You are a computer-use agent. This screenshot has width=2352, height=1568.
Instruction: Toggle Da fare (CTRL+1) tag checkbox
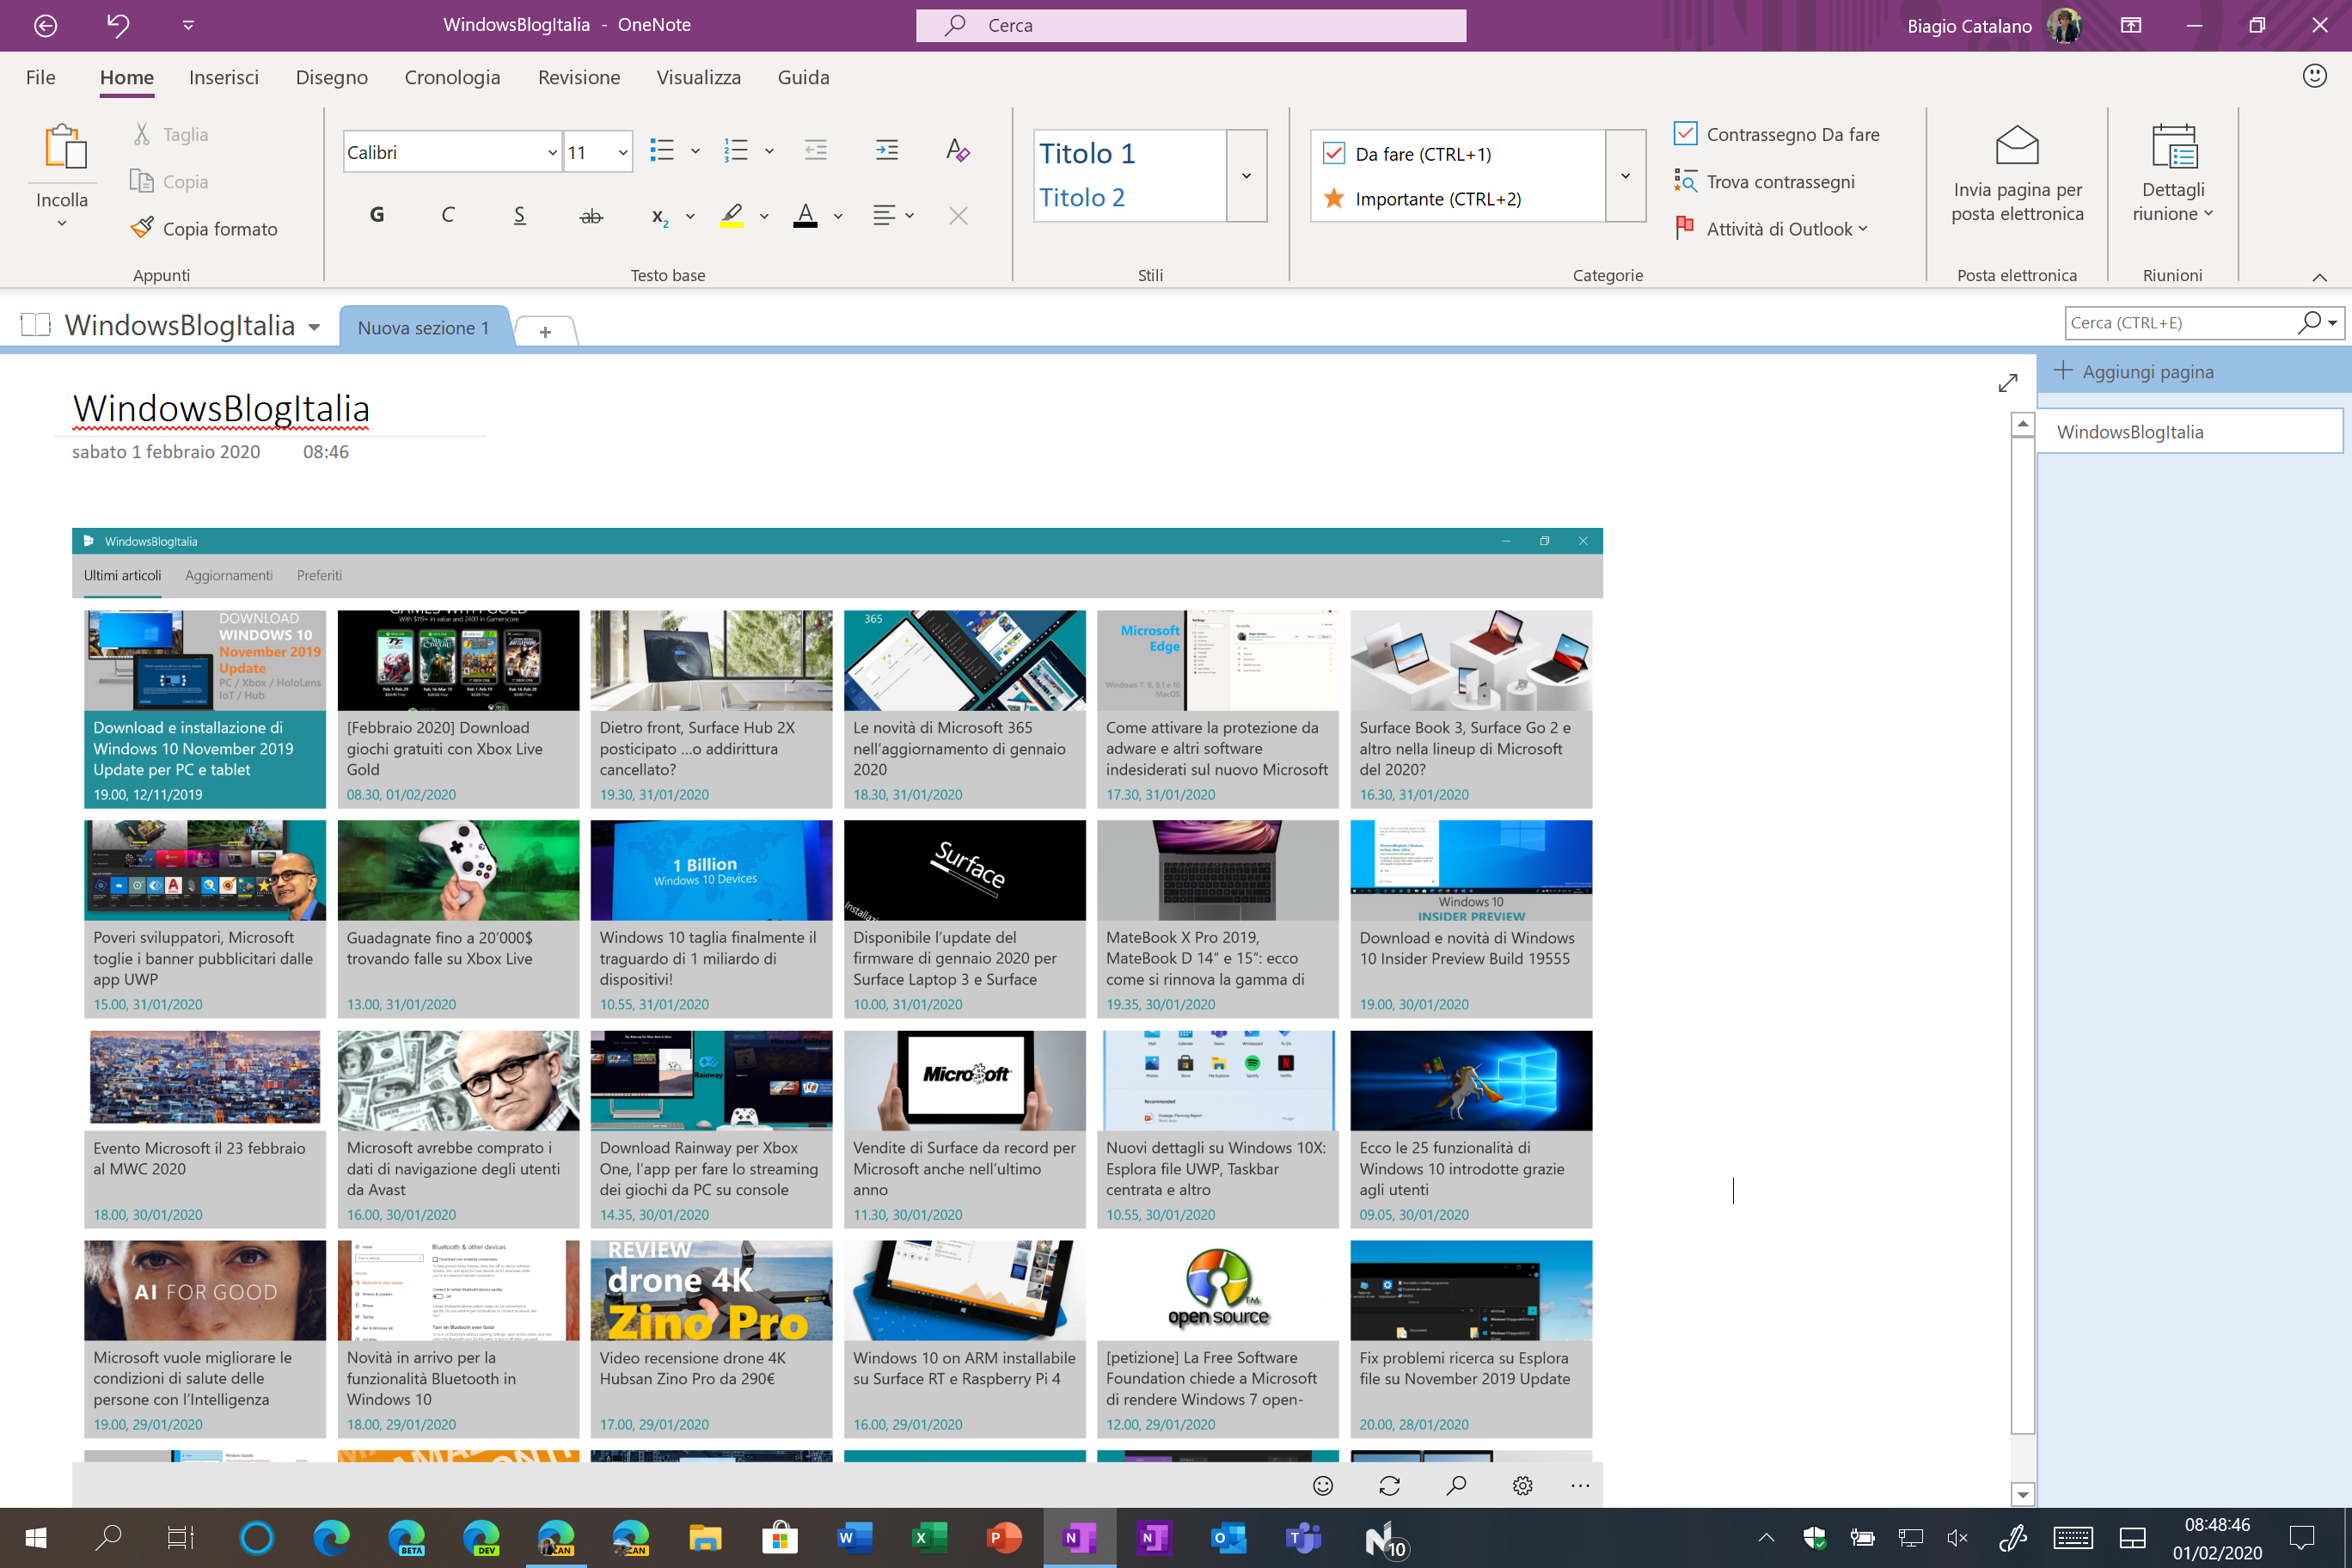click(x=1333, y=153)
